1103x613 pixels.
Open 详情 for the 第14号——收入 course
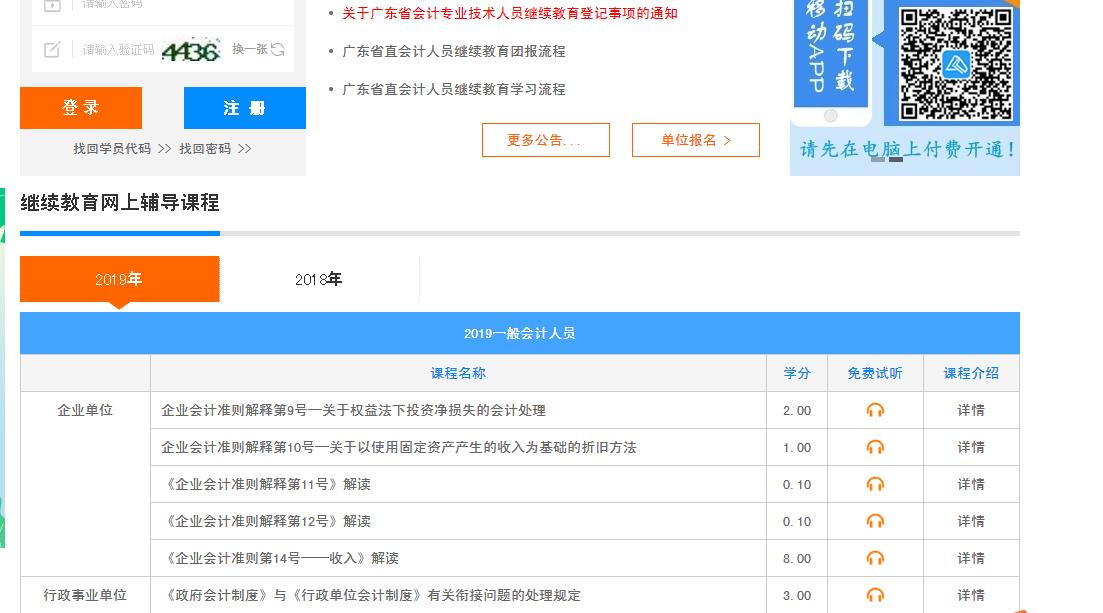pyautogui.click(x=970, y=558)
